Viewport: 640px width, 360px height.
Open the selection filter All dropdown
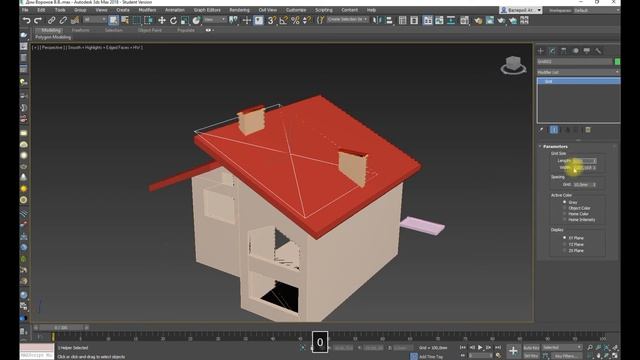point(95,20)
